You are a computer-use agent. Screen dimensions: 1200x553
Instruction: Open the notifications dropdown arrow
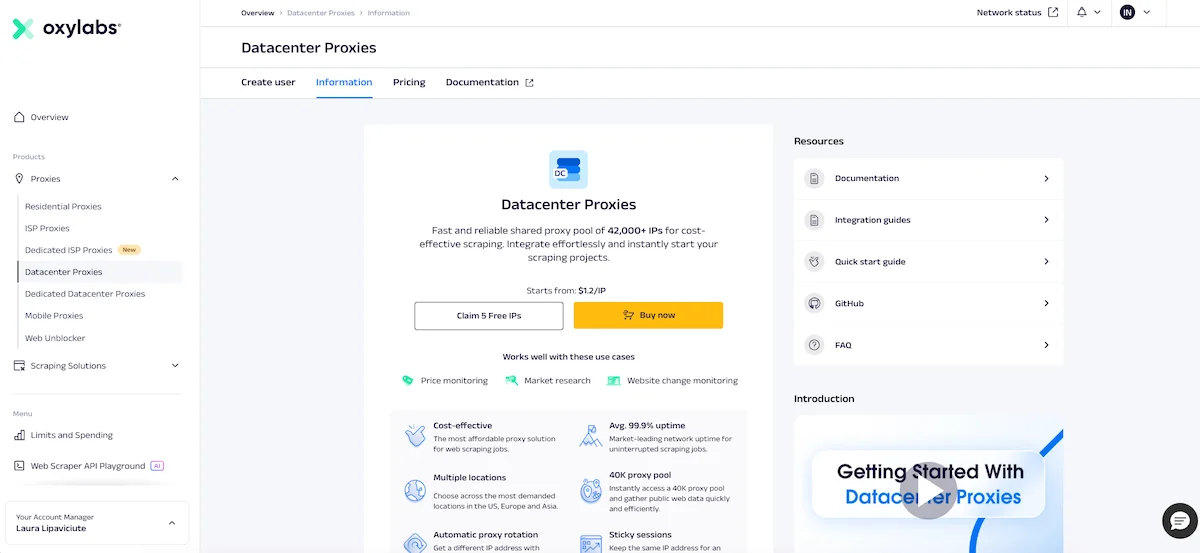click(1097, 12)
